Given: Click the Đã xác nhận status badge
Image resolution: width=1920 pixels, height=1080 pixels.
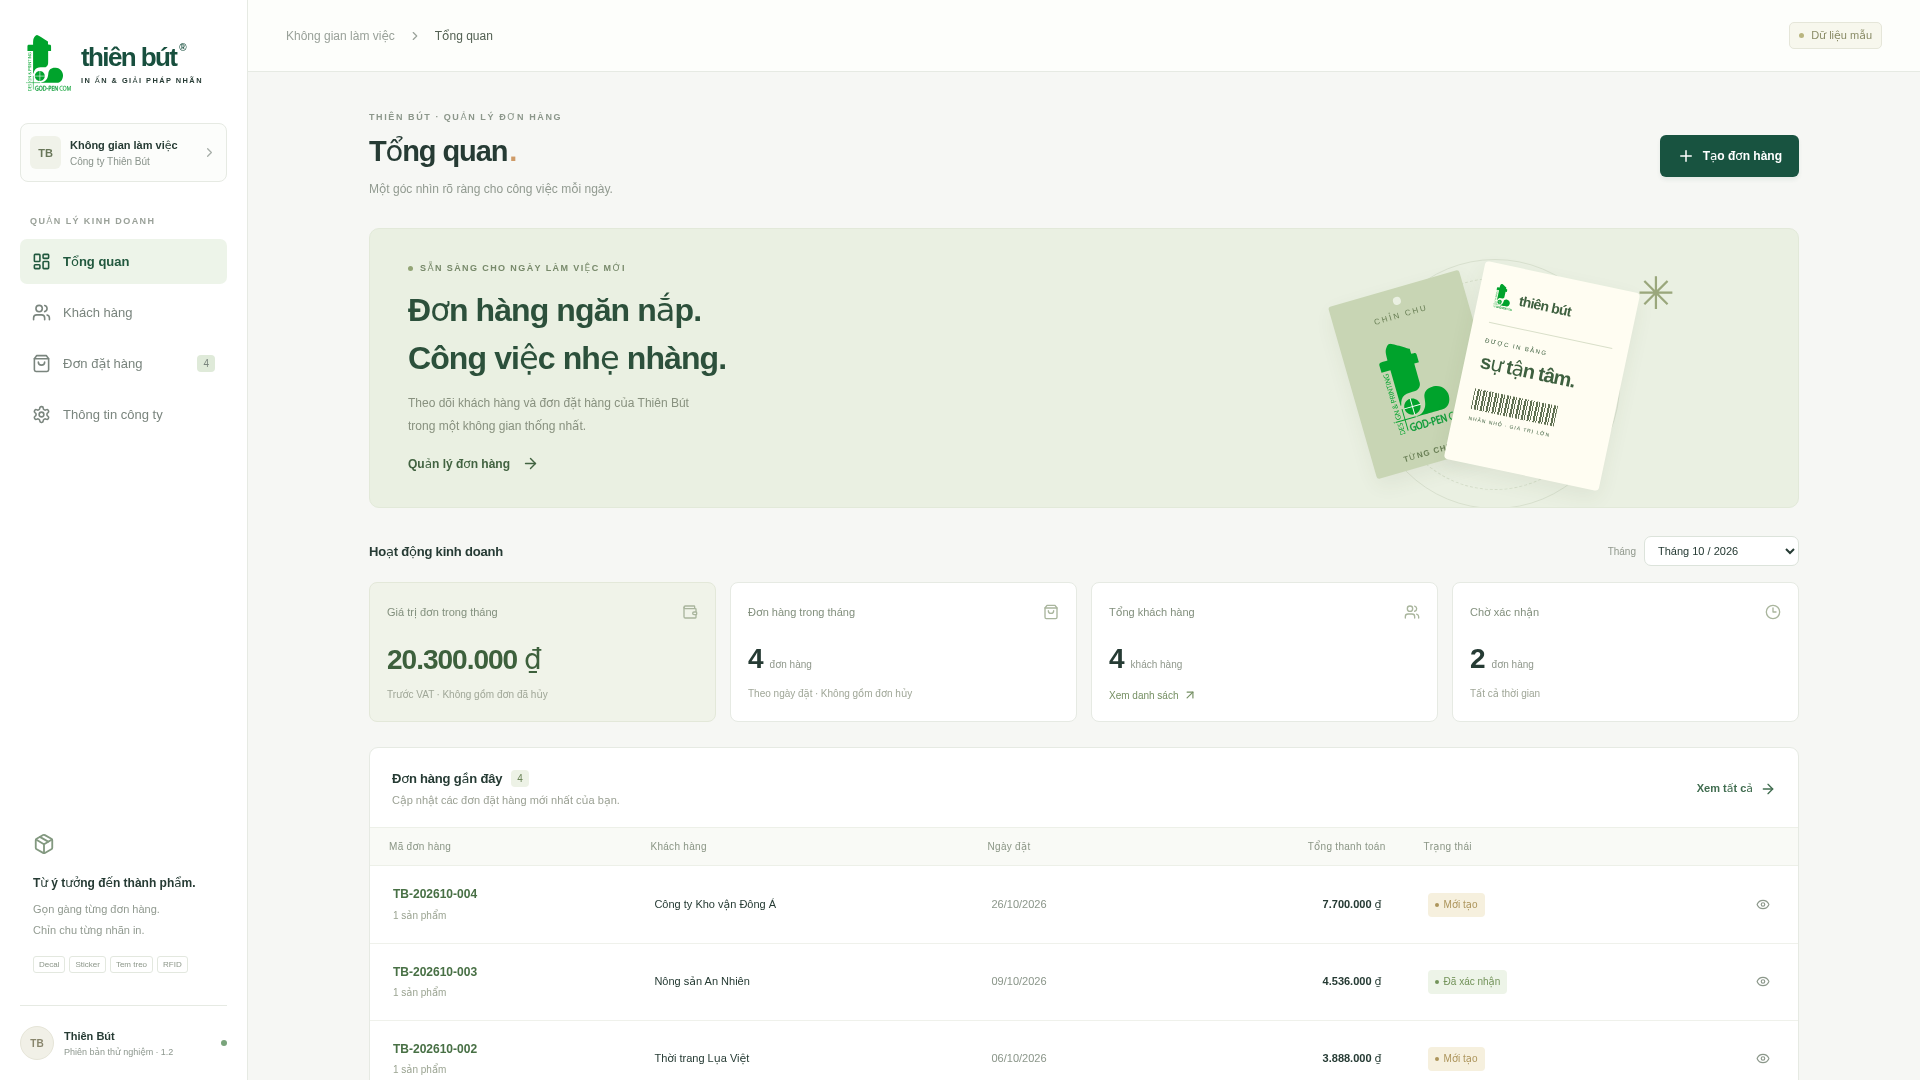Looking at the screenshot, I should 1467,982.
